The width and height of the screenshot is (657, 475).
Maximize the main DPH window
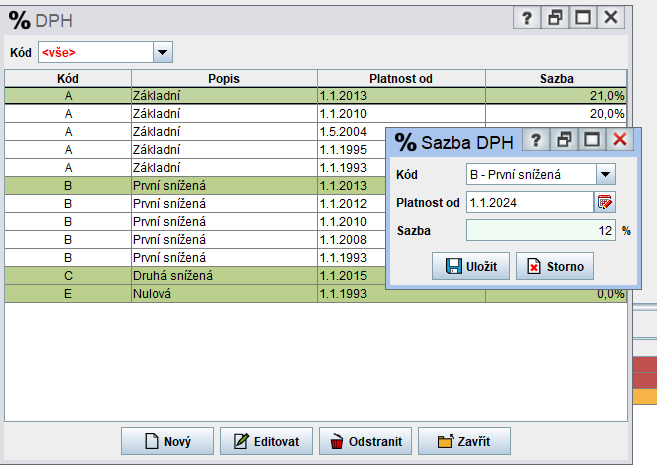(583, 18)
